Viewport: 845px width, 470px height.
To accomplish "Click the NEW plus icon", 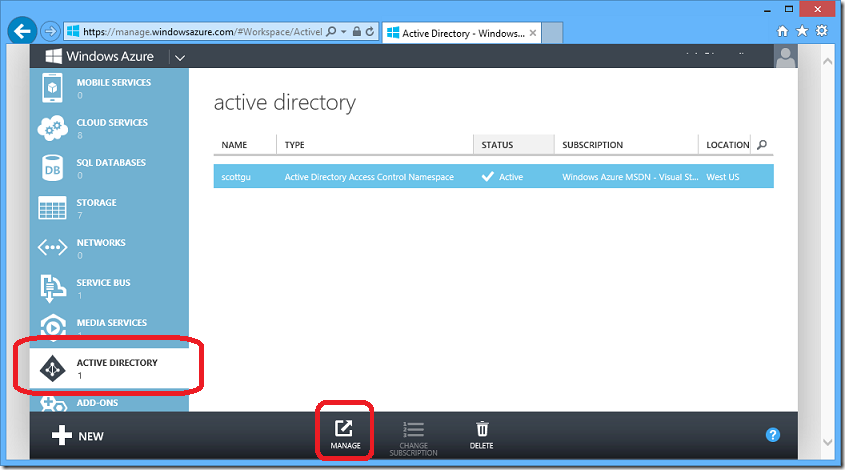I will (61, 435).
